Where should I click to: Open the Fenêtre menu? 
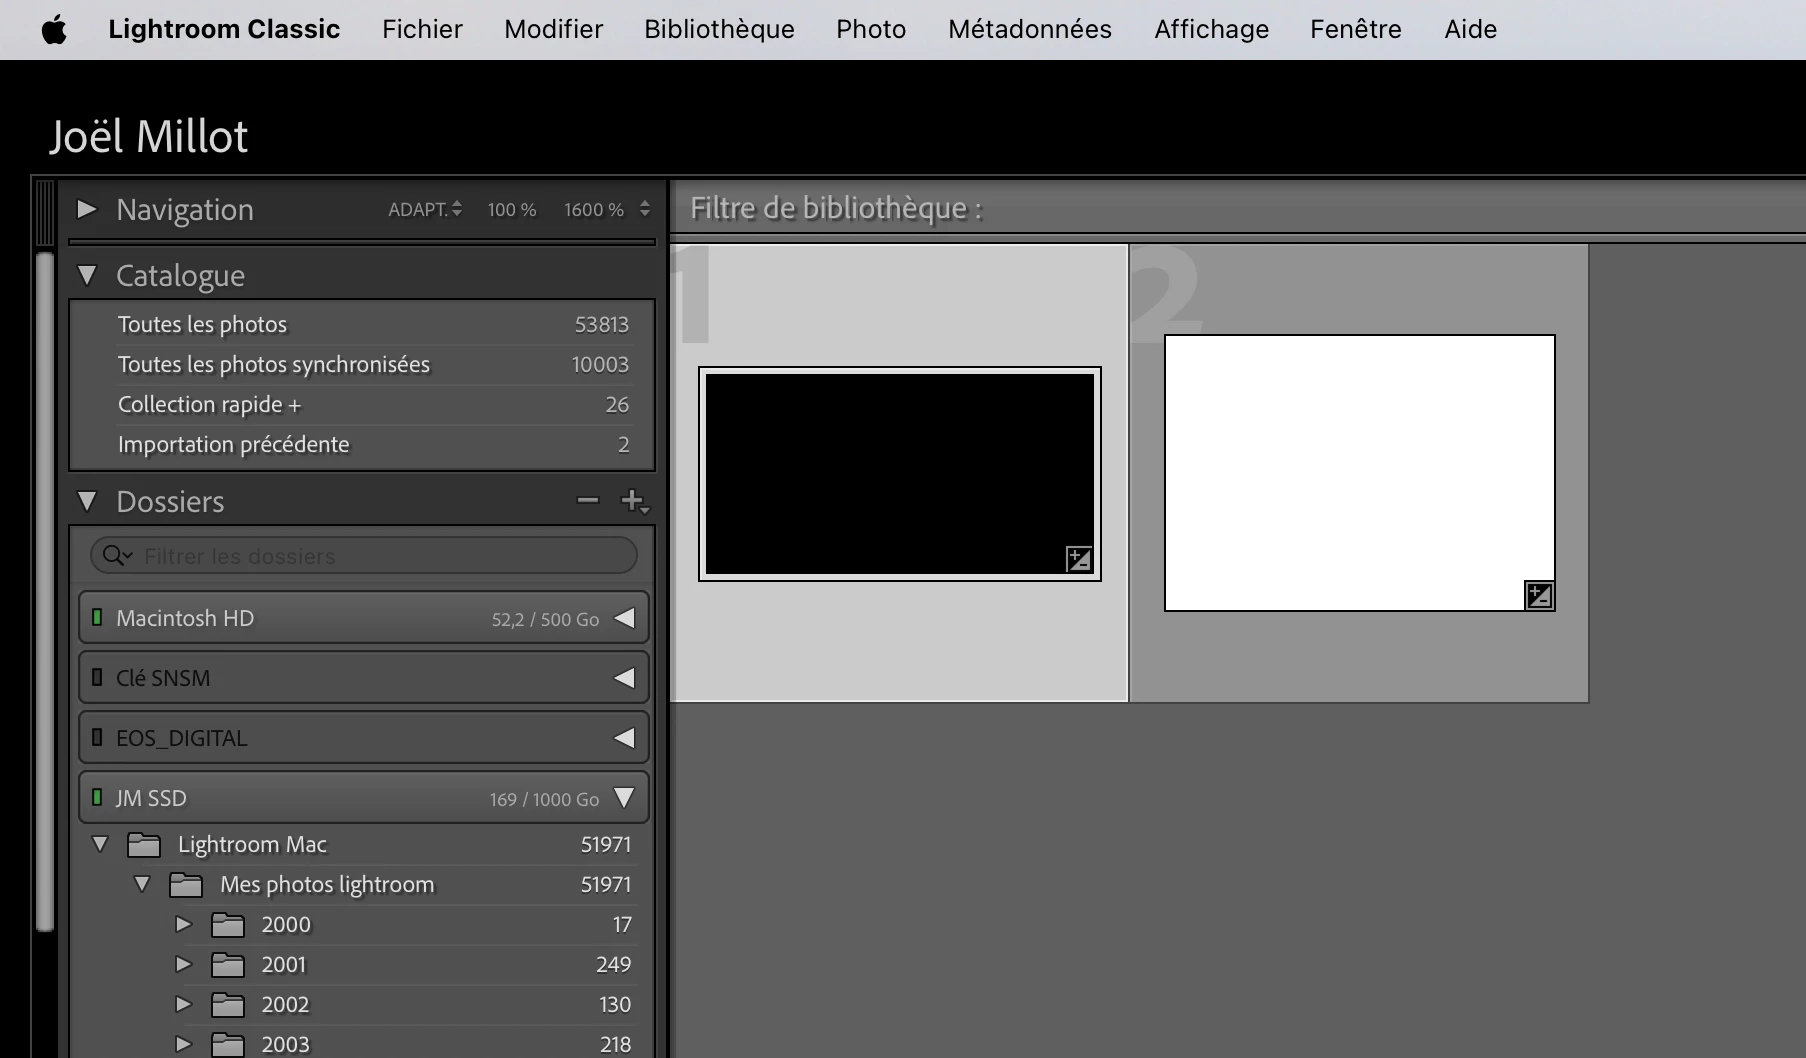tap(1356, 30)
